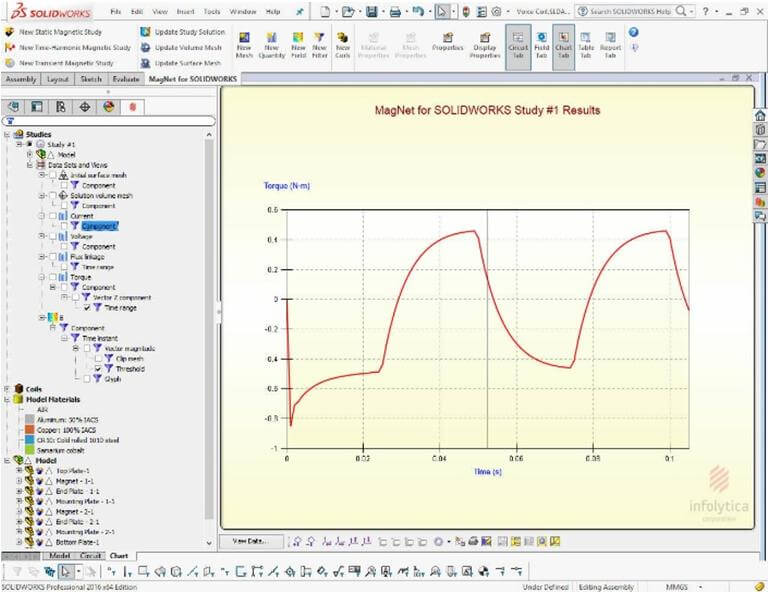Open the Insert menu
Screen dimensions: 780x592
(186, 11)
